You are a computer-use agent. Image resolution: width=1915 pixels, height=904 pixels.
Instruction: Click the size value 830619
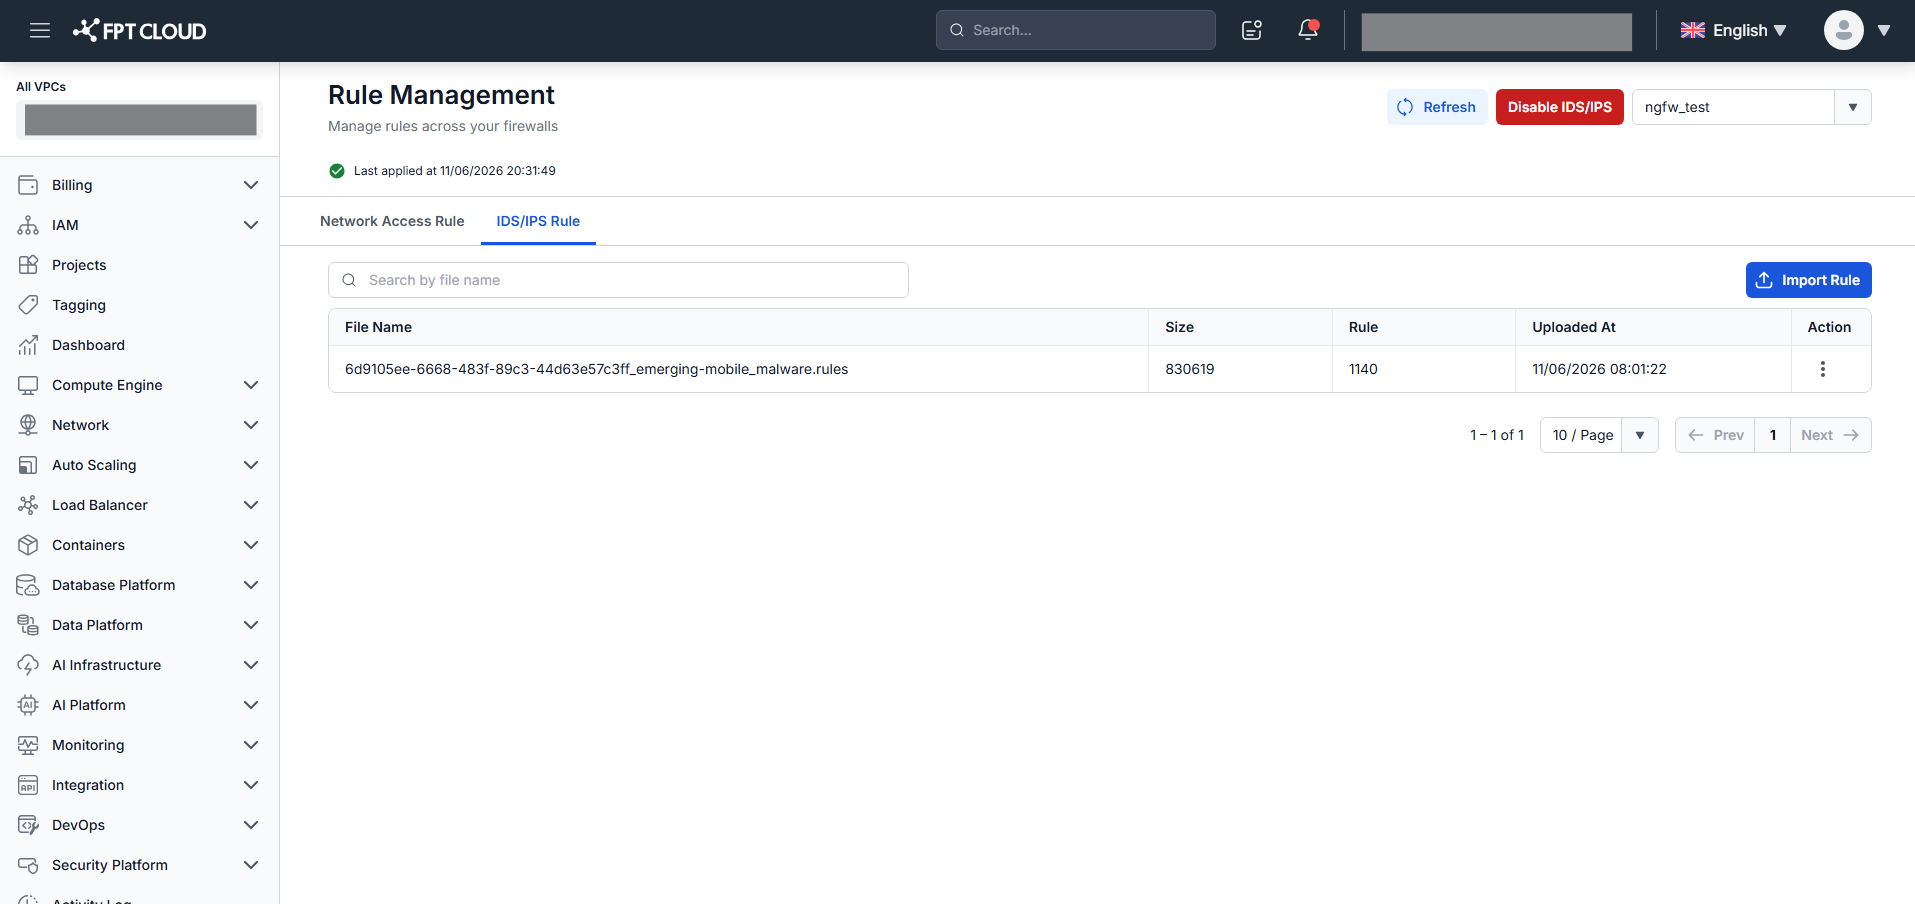(x=1189, y=369)
